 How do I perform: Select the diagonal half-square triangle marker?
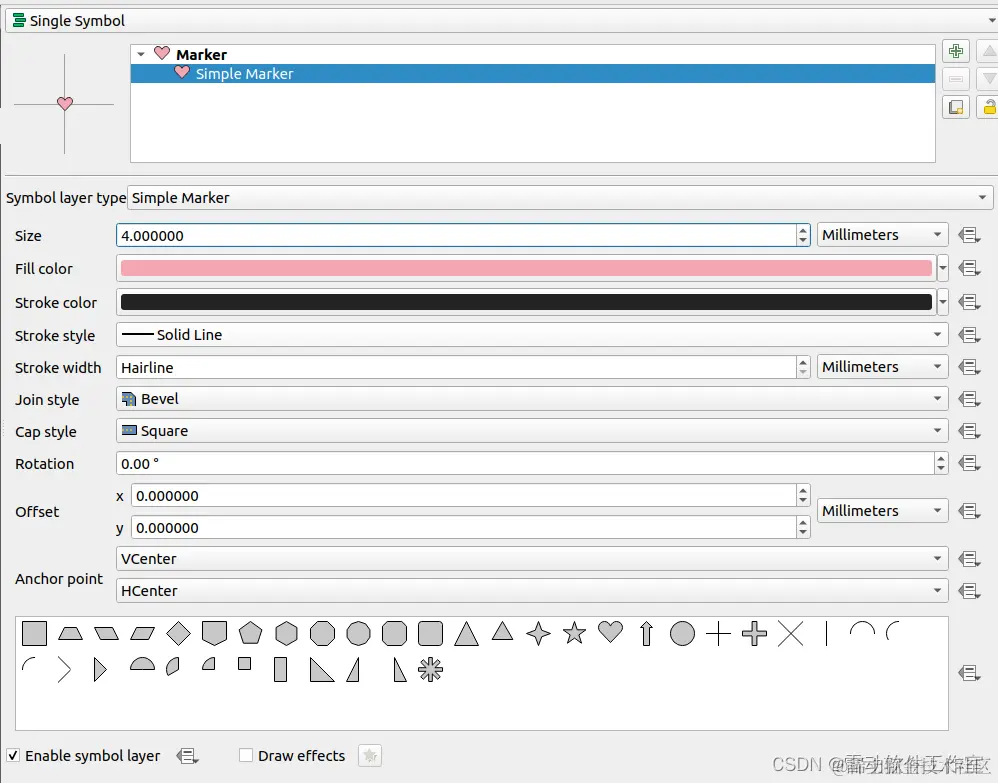[321, 669]
